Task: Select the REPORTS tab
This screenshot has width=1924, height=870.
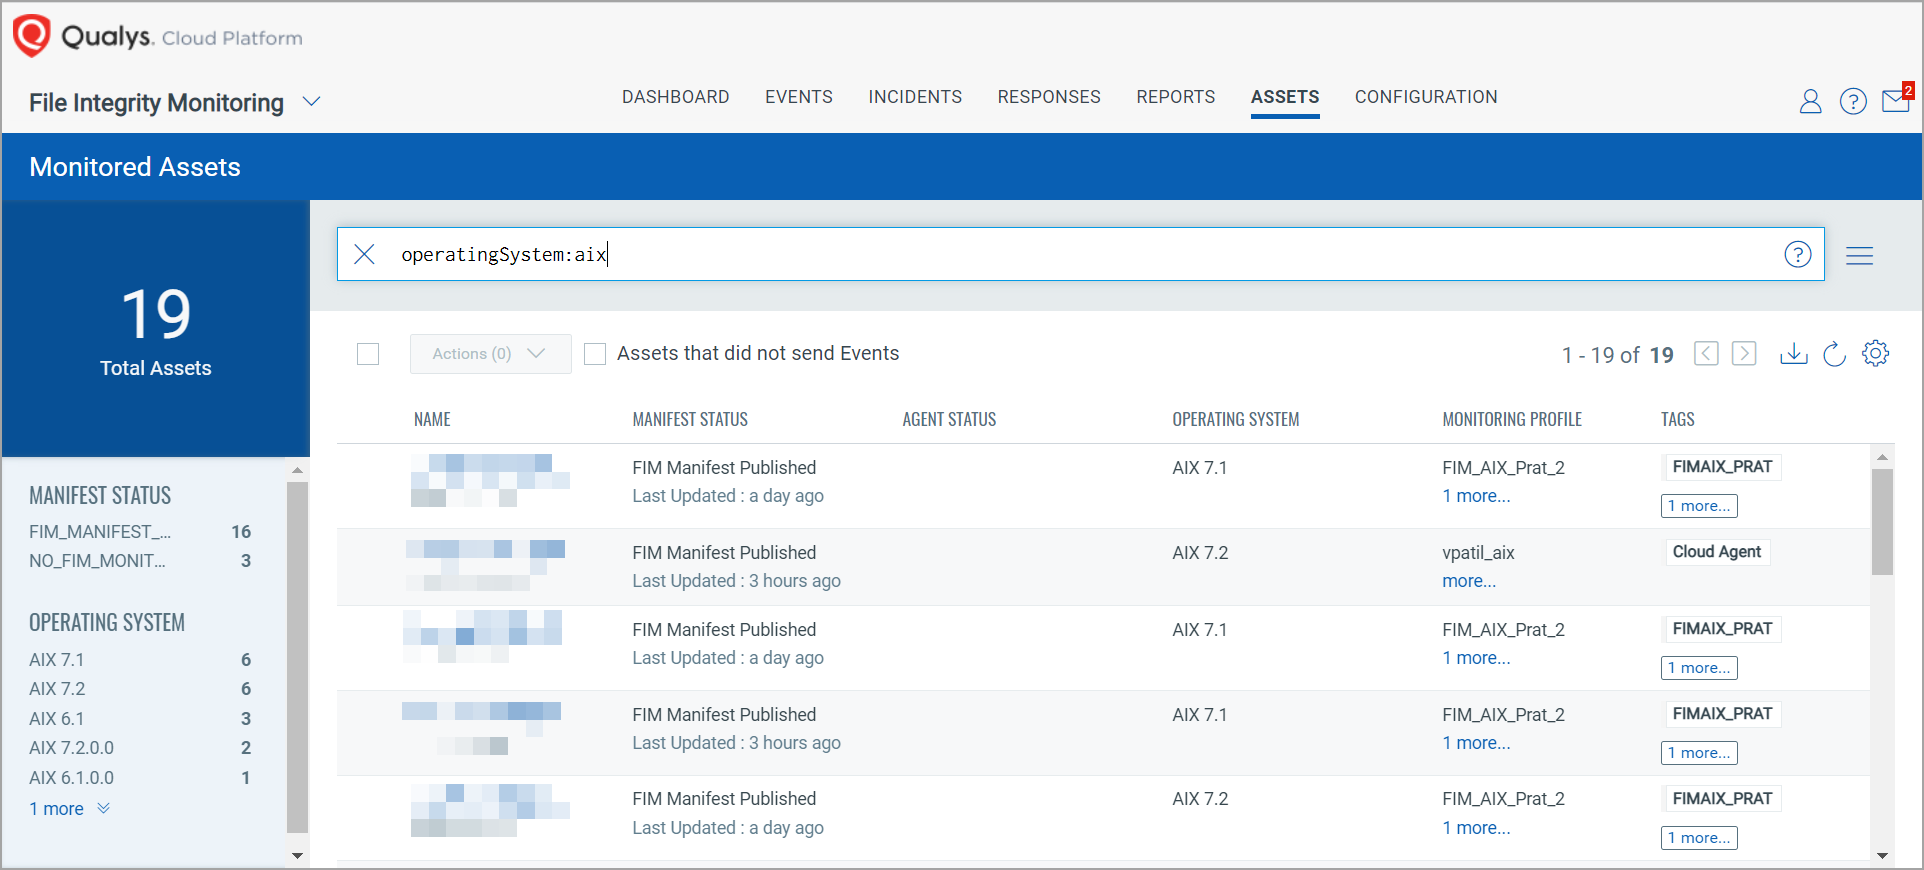Action: tap(1176, 97)
